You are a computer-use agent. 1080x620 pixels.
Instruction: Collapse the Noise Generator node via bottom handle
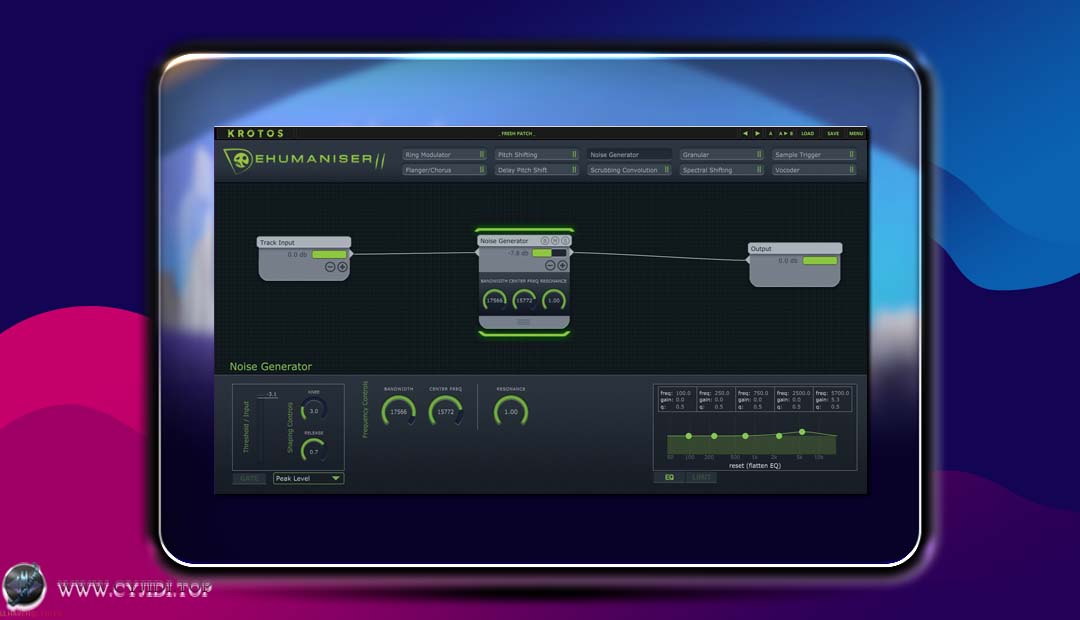coord(523,322)
